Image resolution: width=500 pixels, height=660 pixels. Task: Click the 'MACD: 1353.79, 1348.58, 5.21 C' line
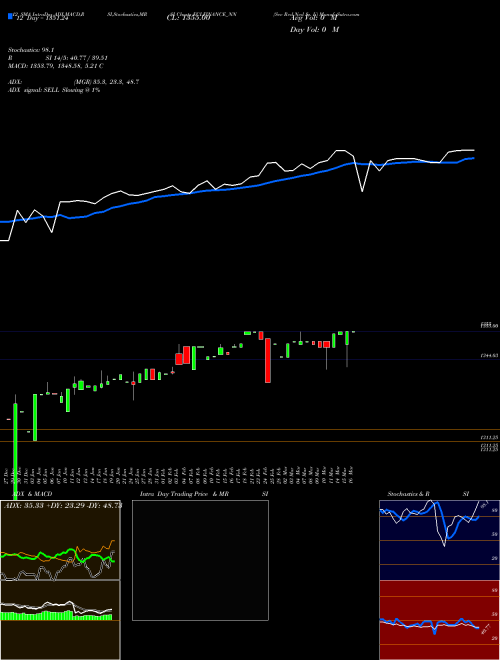(x=55, y=66)
